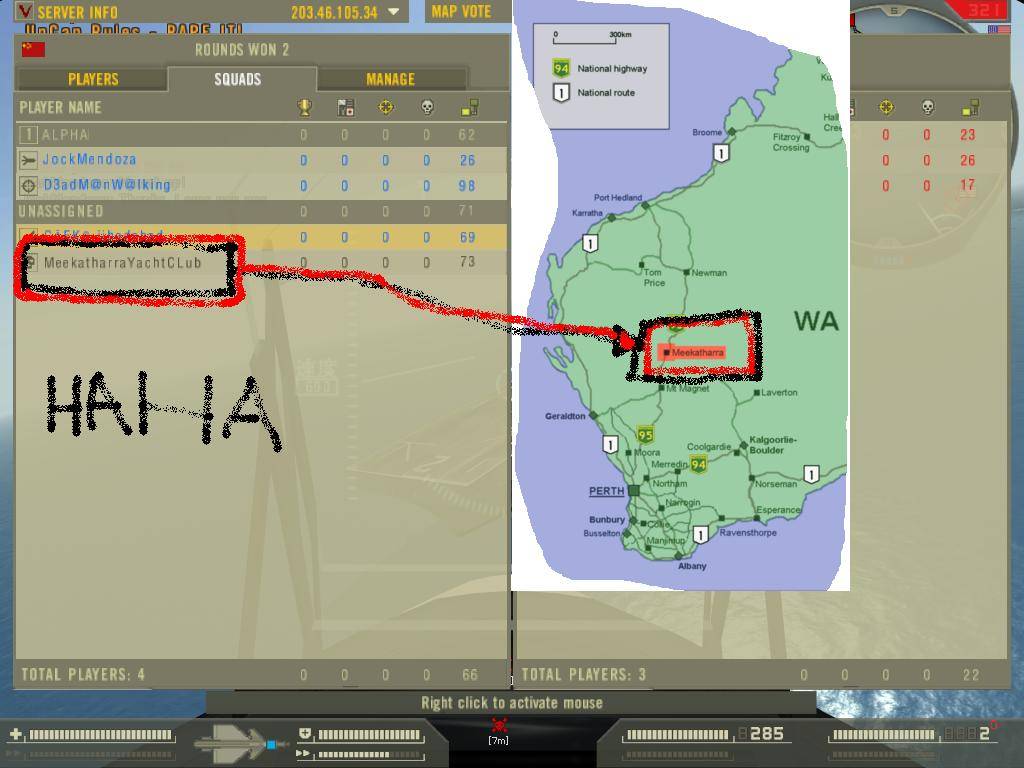Image resolution: width=1024 pixels, height=768 pixels.
Task: Open the 203.46.105.34 server selector
Action: [334, 12]
